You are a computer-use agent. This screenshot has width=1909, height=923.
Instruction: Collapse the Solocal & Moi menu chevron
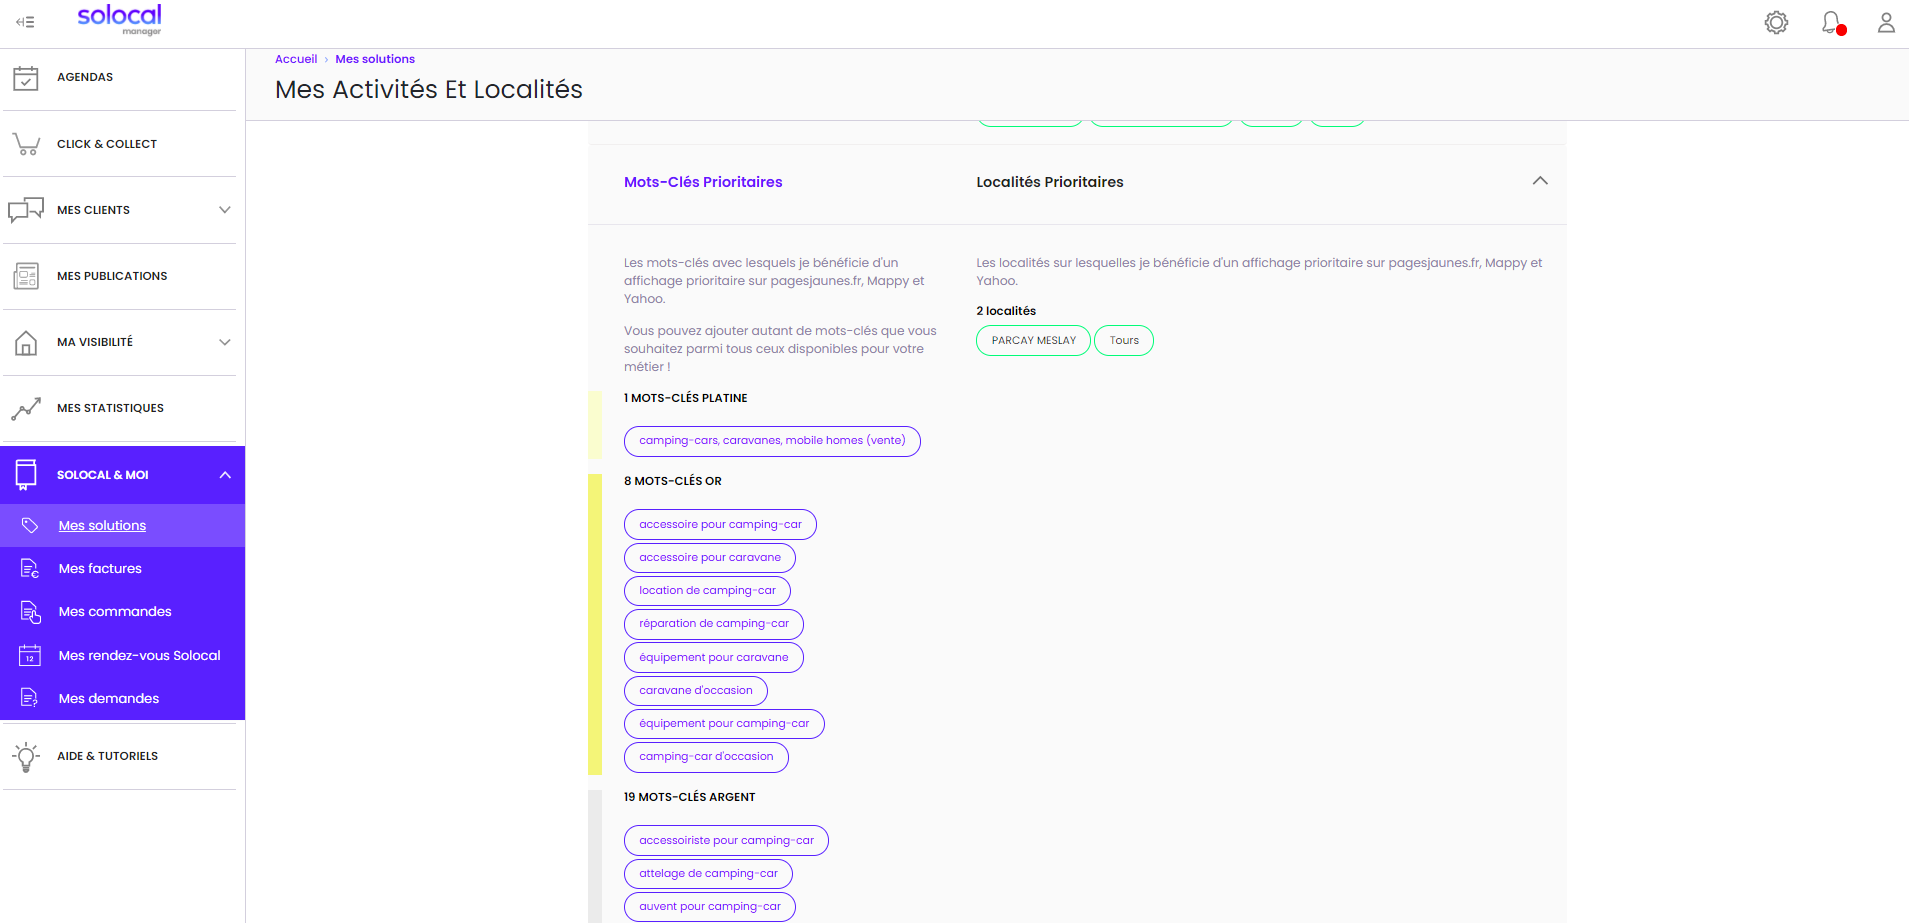point(225,475)
